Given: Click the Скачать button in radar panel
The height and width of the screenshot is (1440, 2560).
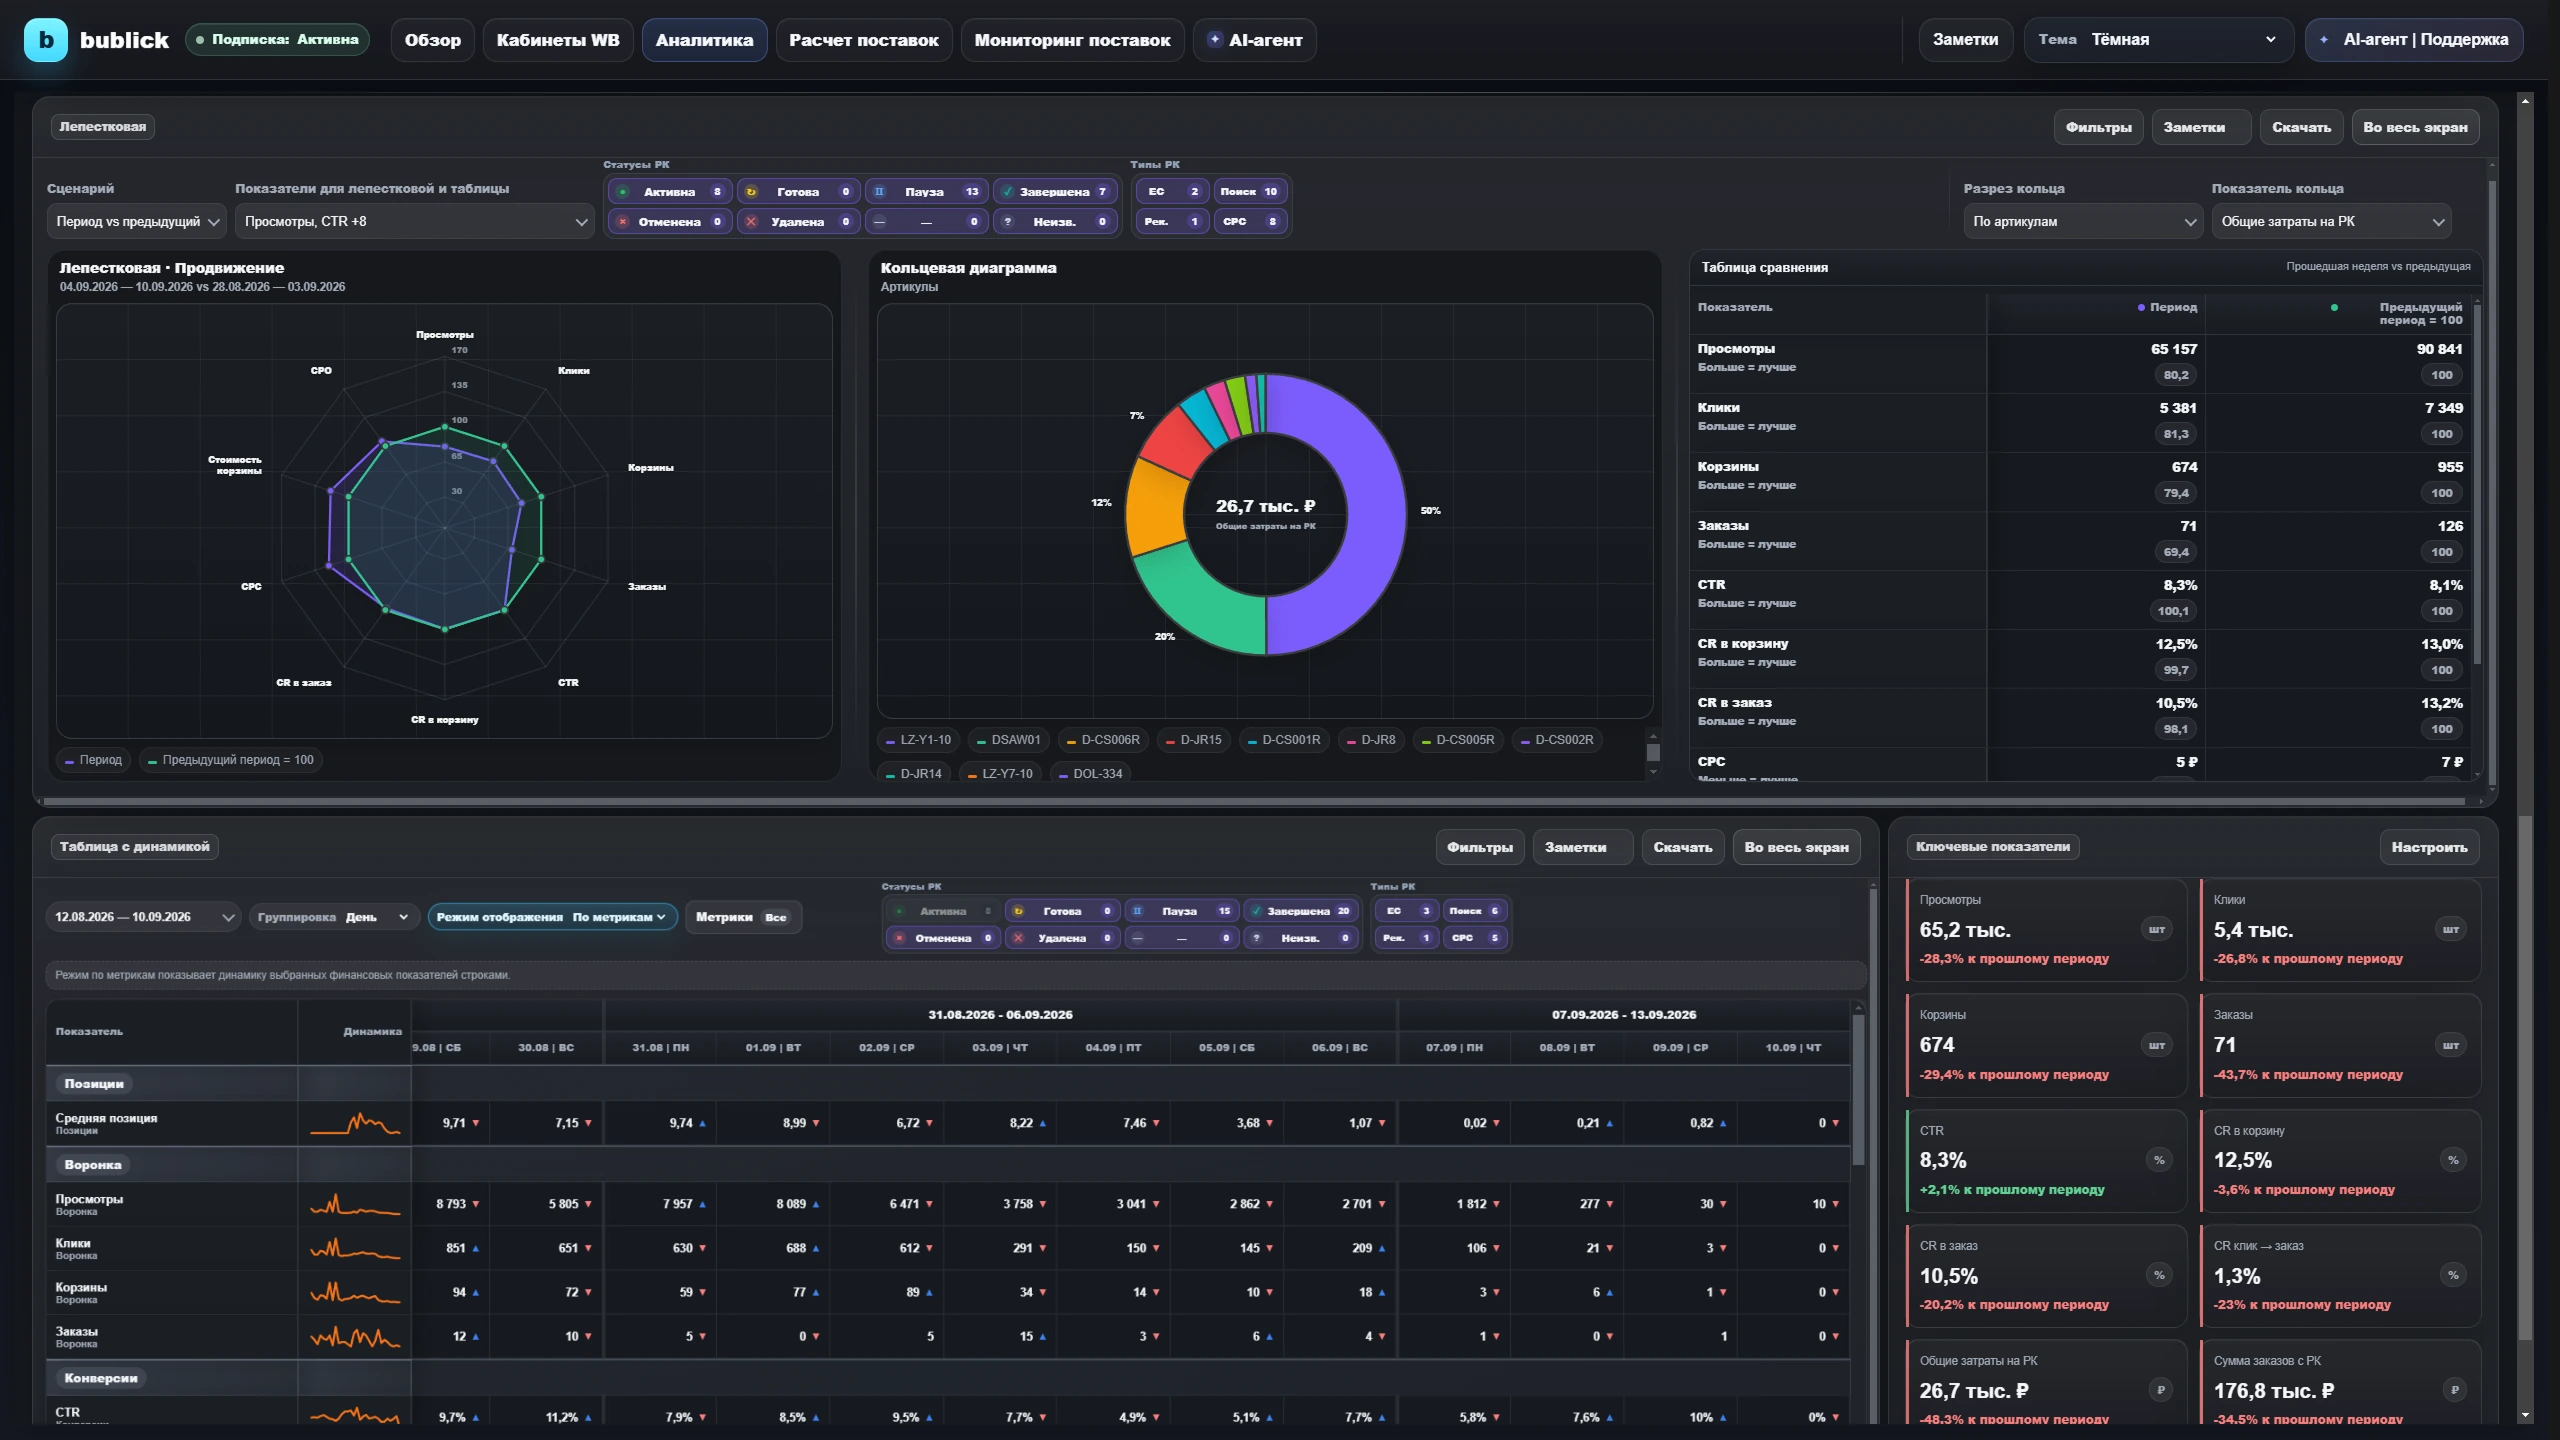Looking at the screenshot, I should coord(2301,127).
